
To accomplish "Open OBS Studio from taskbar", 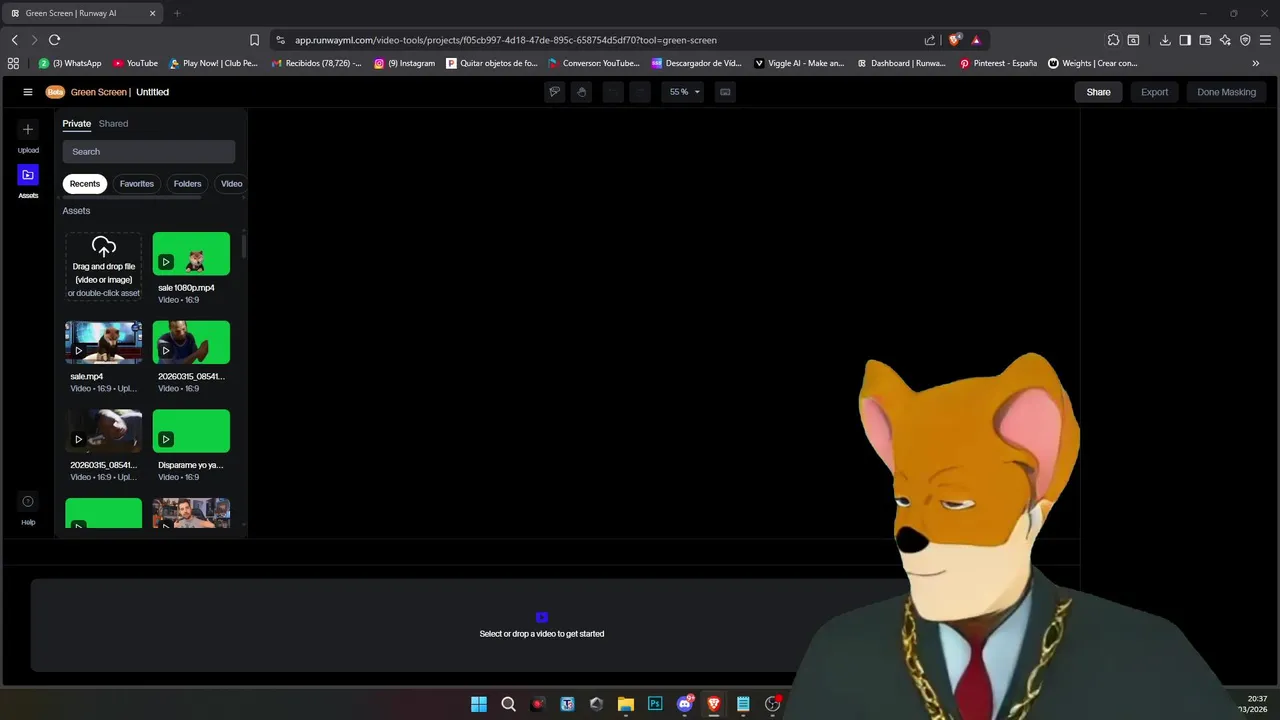I will click(x=773, y=704).
